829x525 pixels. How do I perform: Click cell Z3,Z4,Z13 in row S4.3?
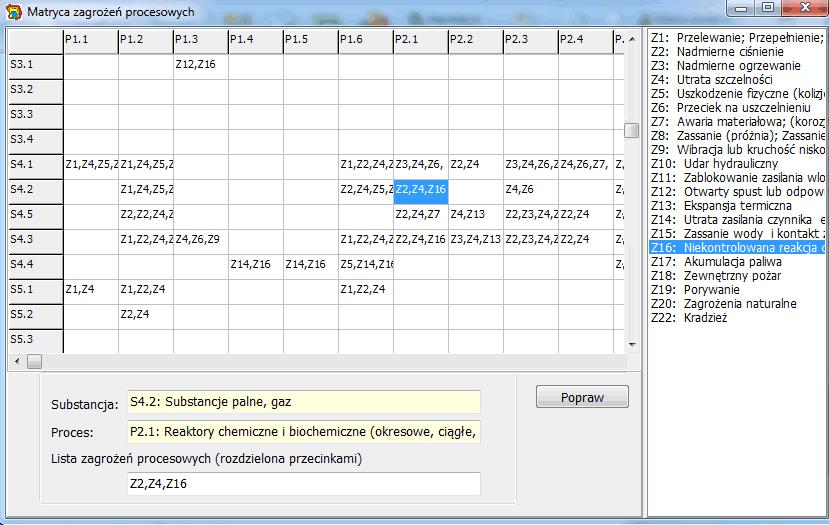476,242
